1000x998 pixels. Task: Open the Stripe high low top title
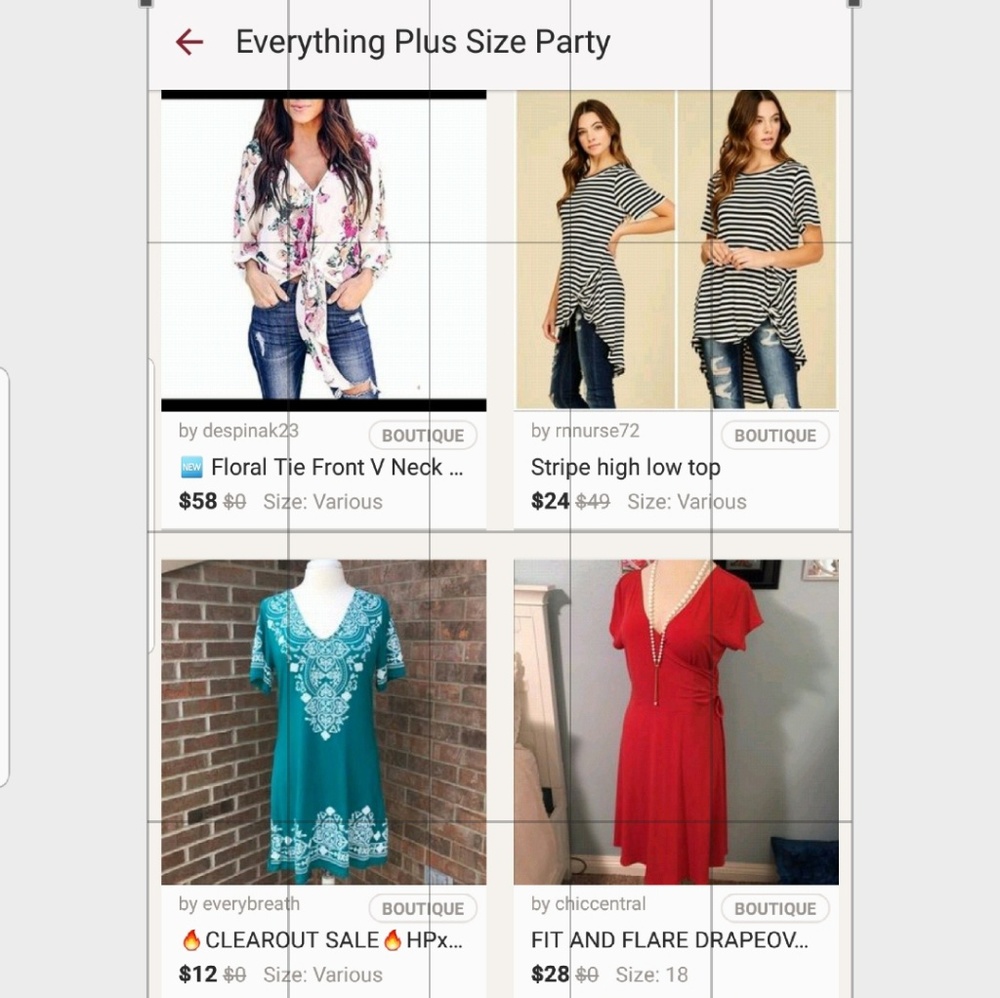tap(625, 467)
